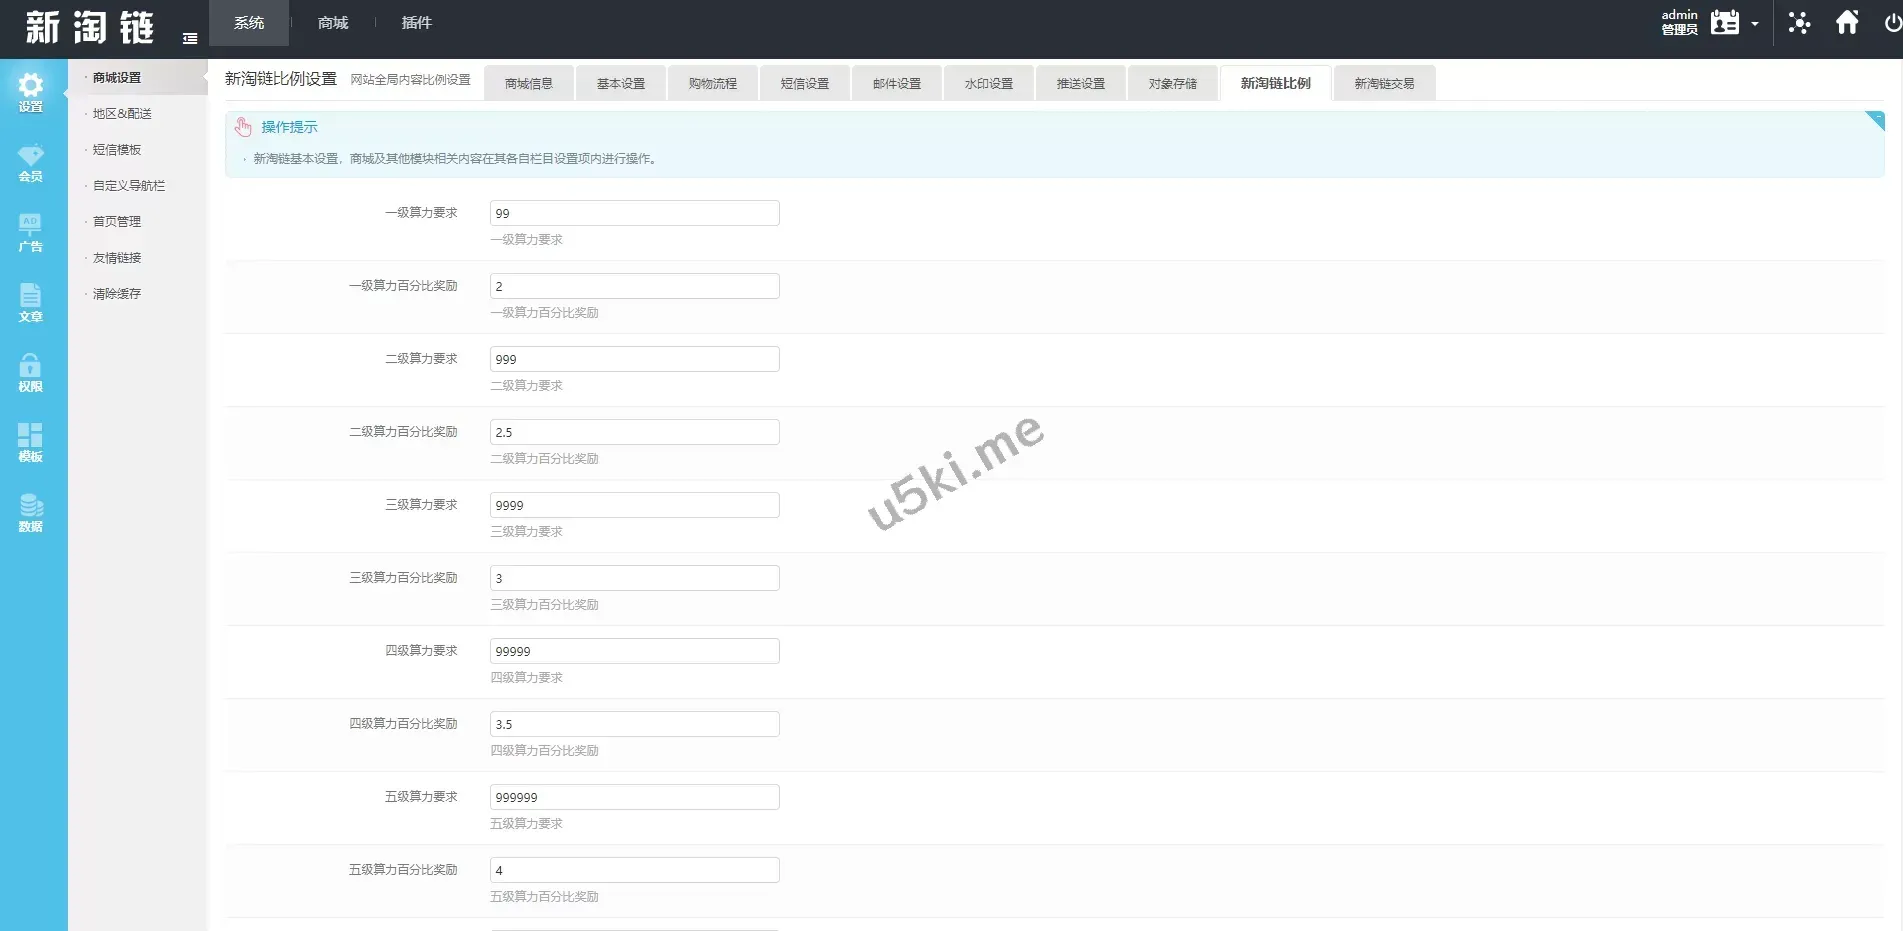1903x931 pixels.
Task: Open the 模板 grid icon section
Action: 31,442
